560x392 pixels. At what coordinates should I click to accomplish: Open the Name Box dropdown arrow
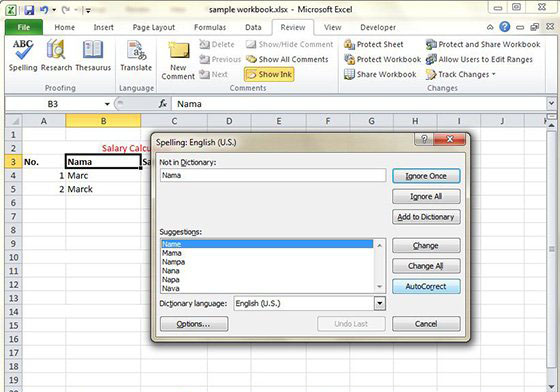tap(107, 104)
